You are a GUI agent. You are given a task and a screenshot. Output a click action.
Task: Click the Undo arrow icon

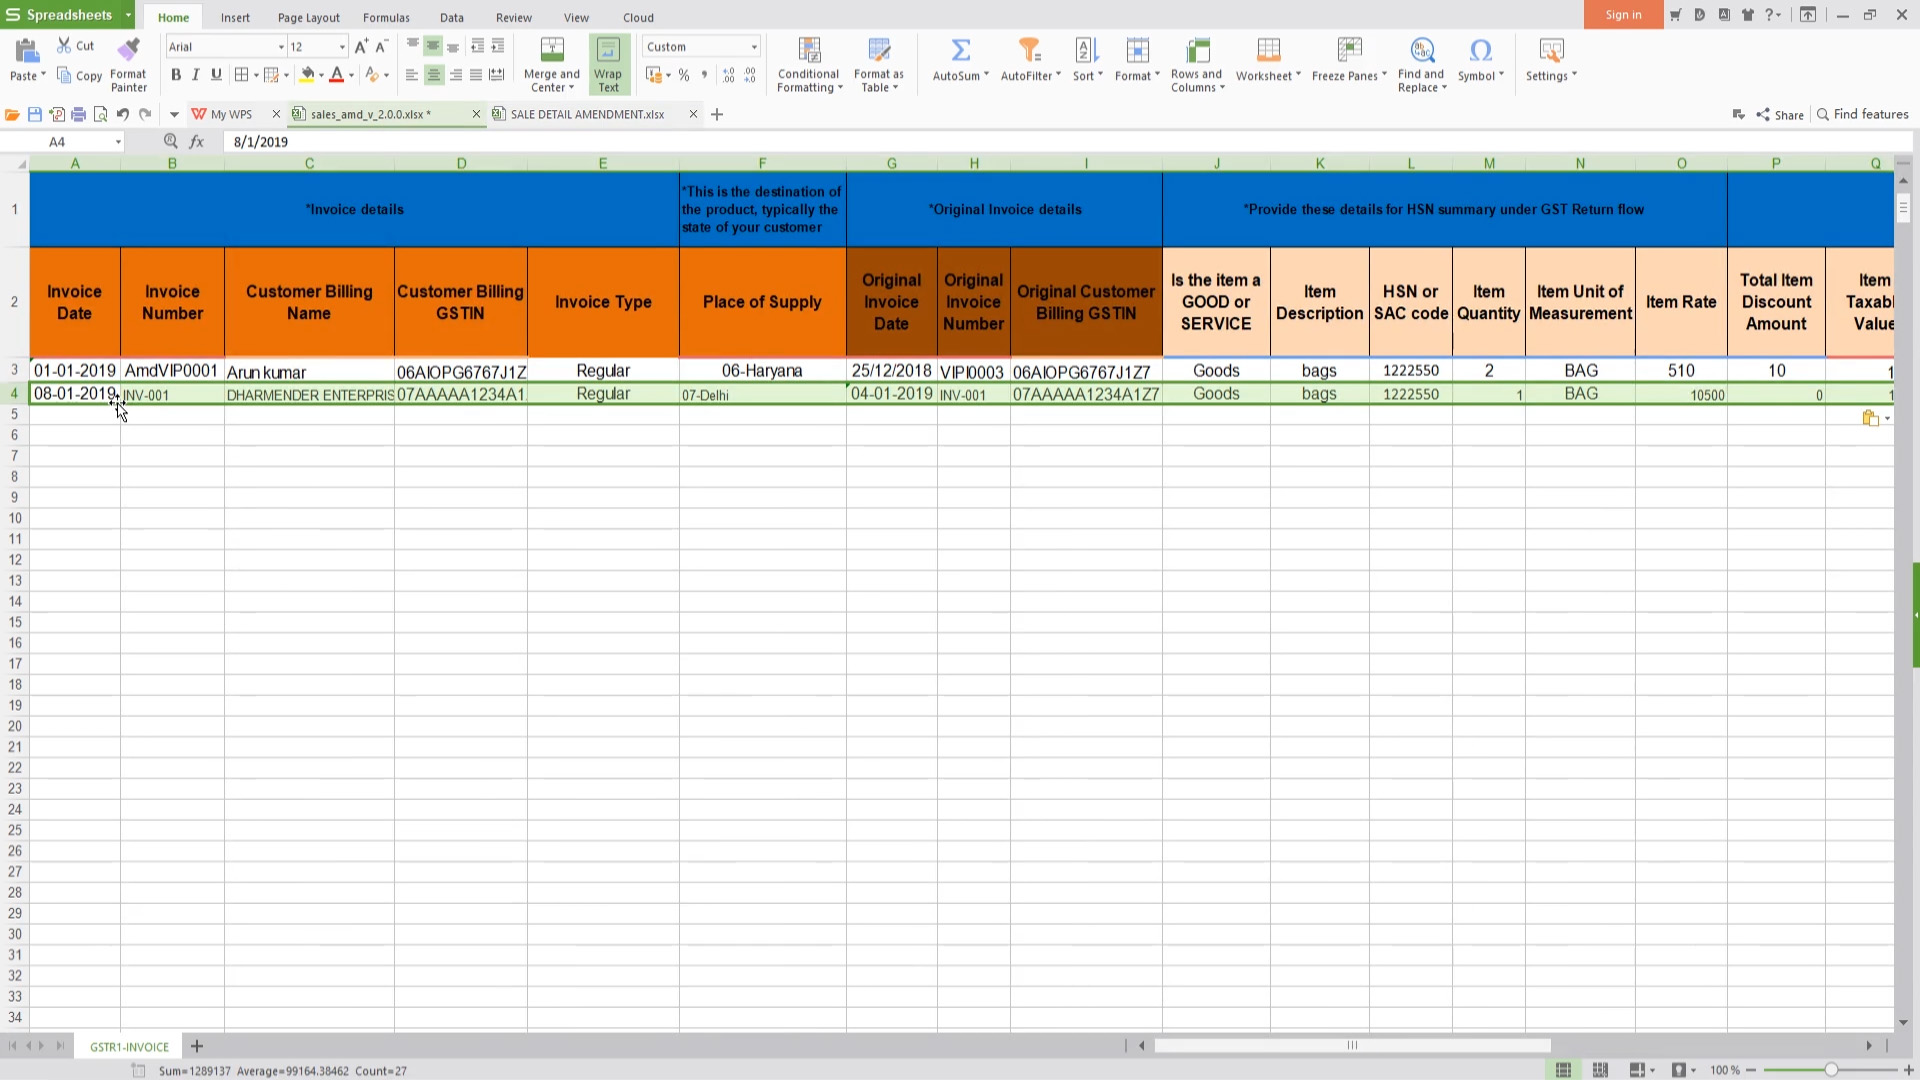point(123,114)
